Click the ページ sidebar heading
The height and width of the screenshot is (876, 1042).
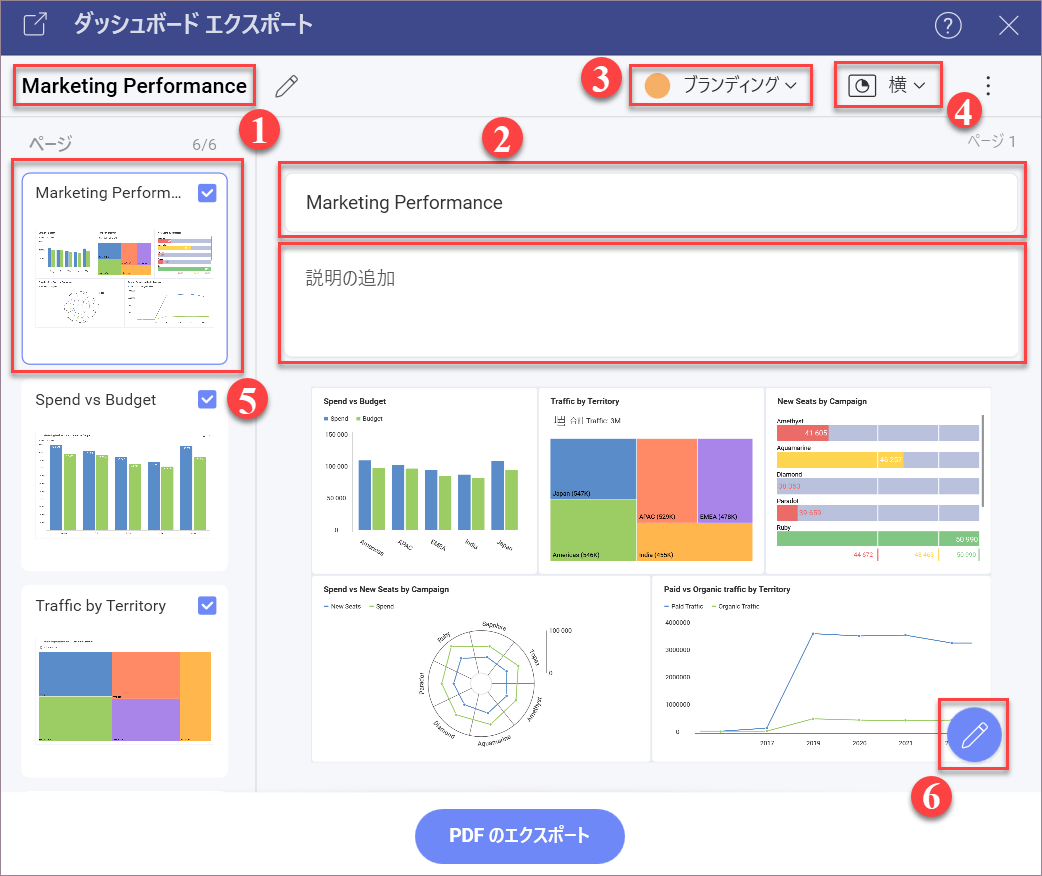51,144
